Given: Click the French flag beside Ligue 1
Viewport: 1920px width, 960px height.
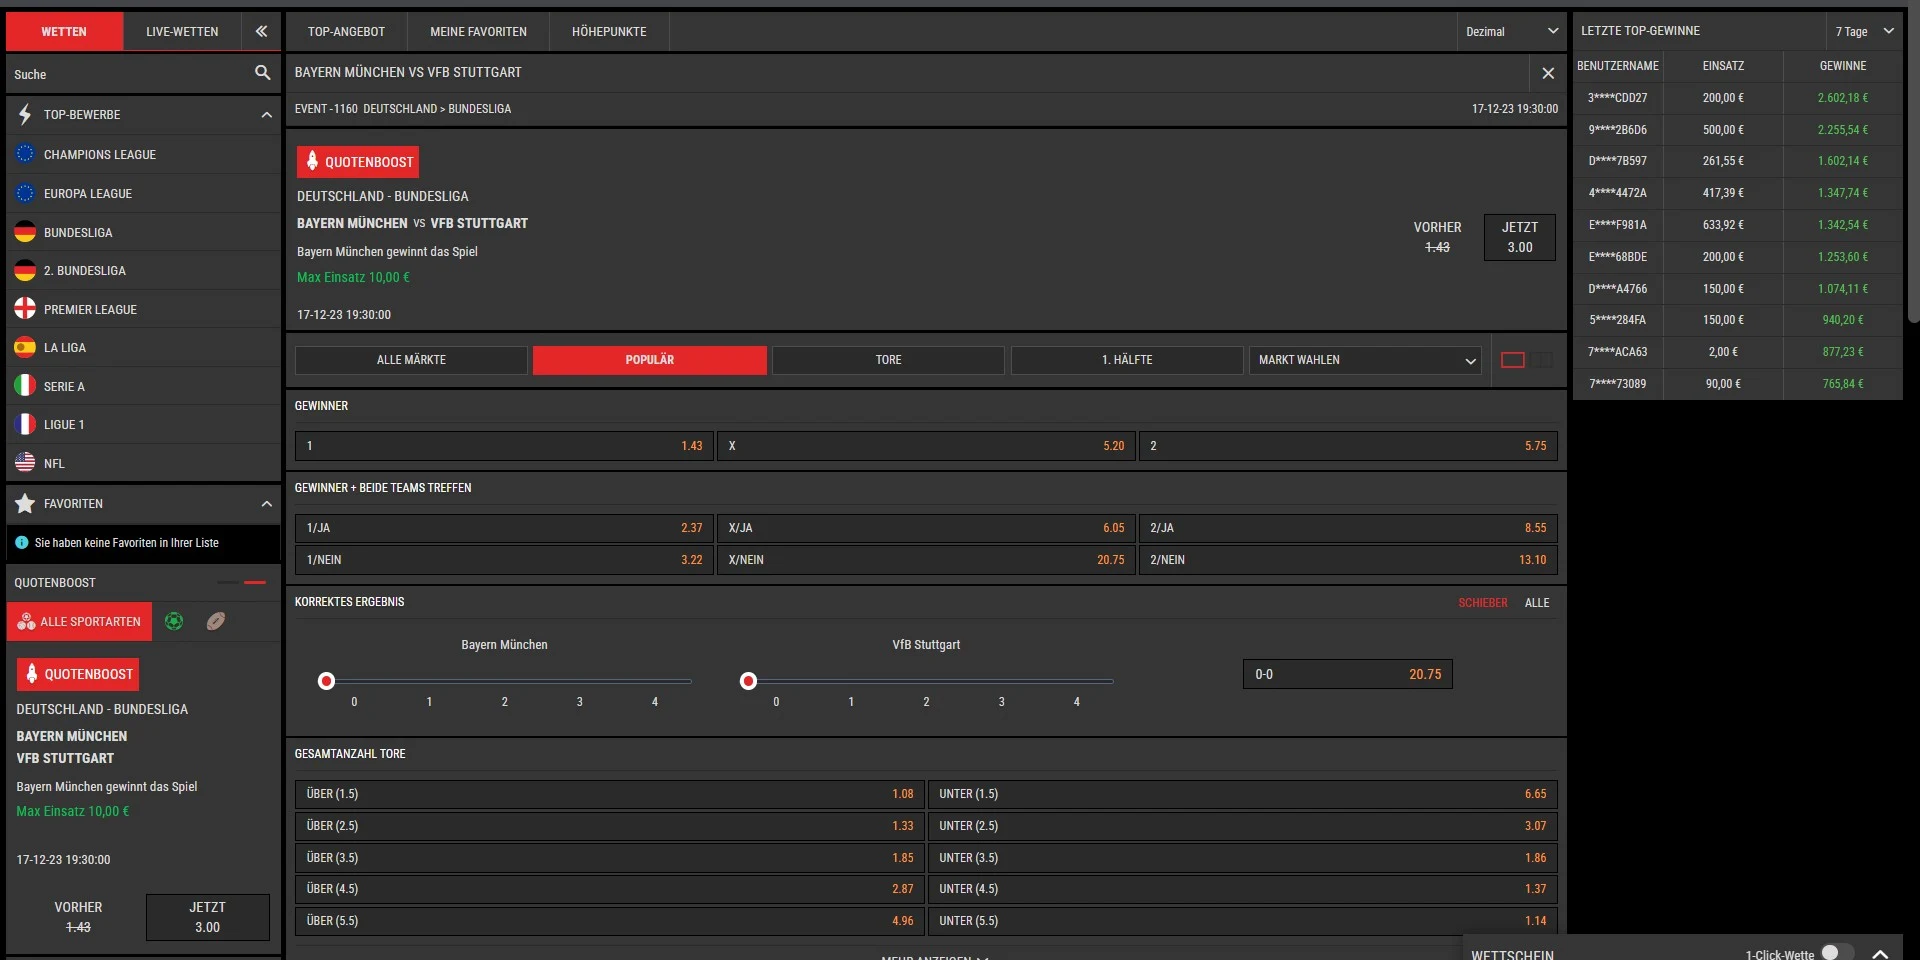Looking at the screenshot, I should click(x=25, y=424).
